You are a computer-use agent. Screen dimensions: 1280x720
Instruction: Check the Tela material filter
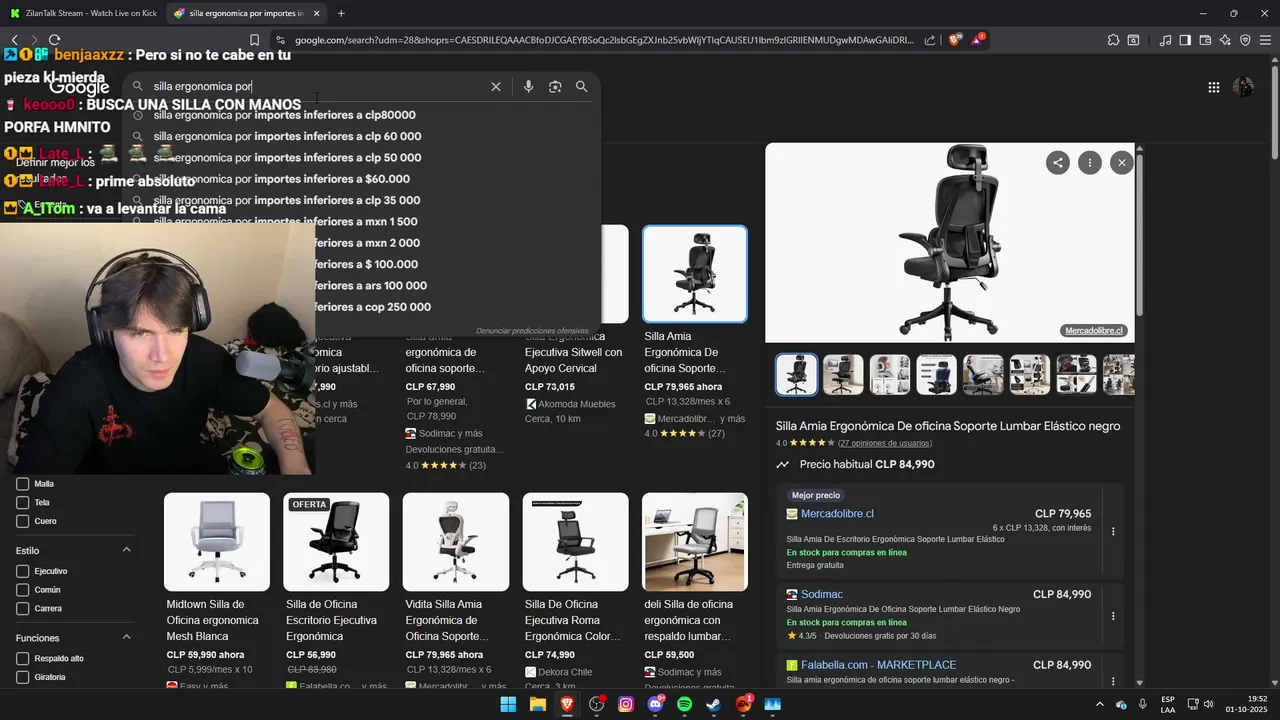pos(22,502)
